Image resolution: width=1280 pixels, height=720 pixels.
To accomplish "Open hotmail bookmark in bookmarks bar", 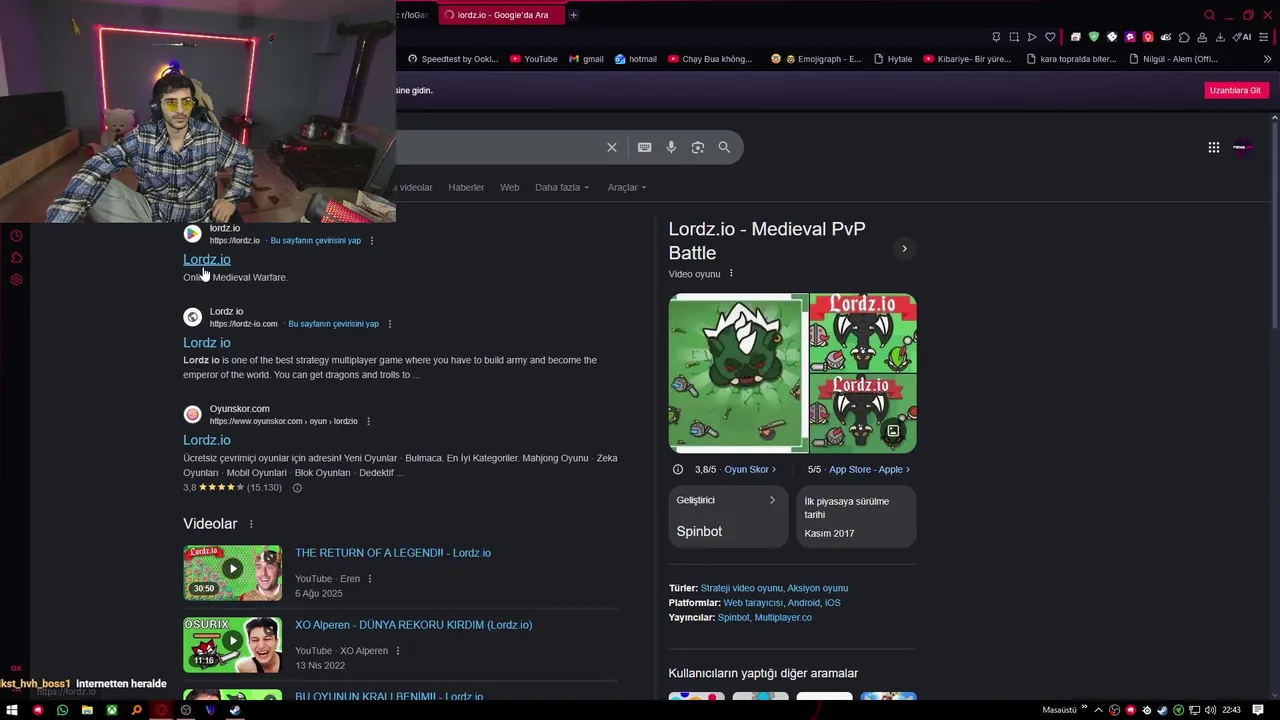I will pos(636,59).
